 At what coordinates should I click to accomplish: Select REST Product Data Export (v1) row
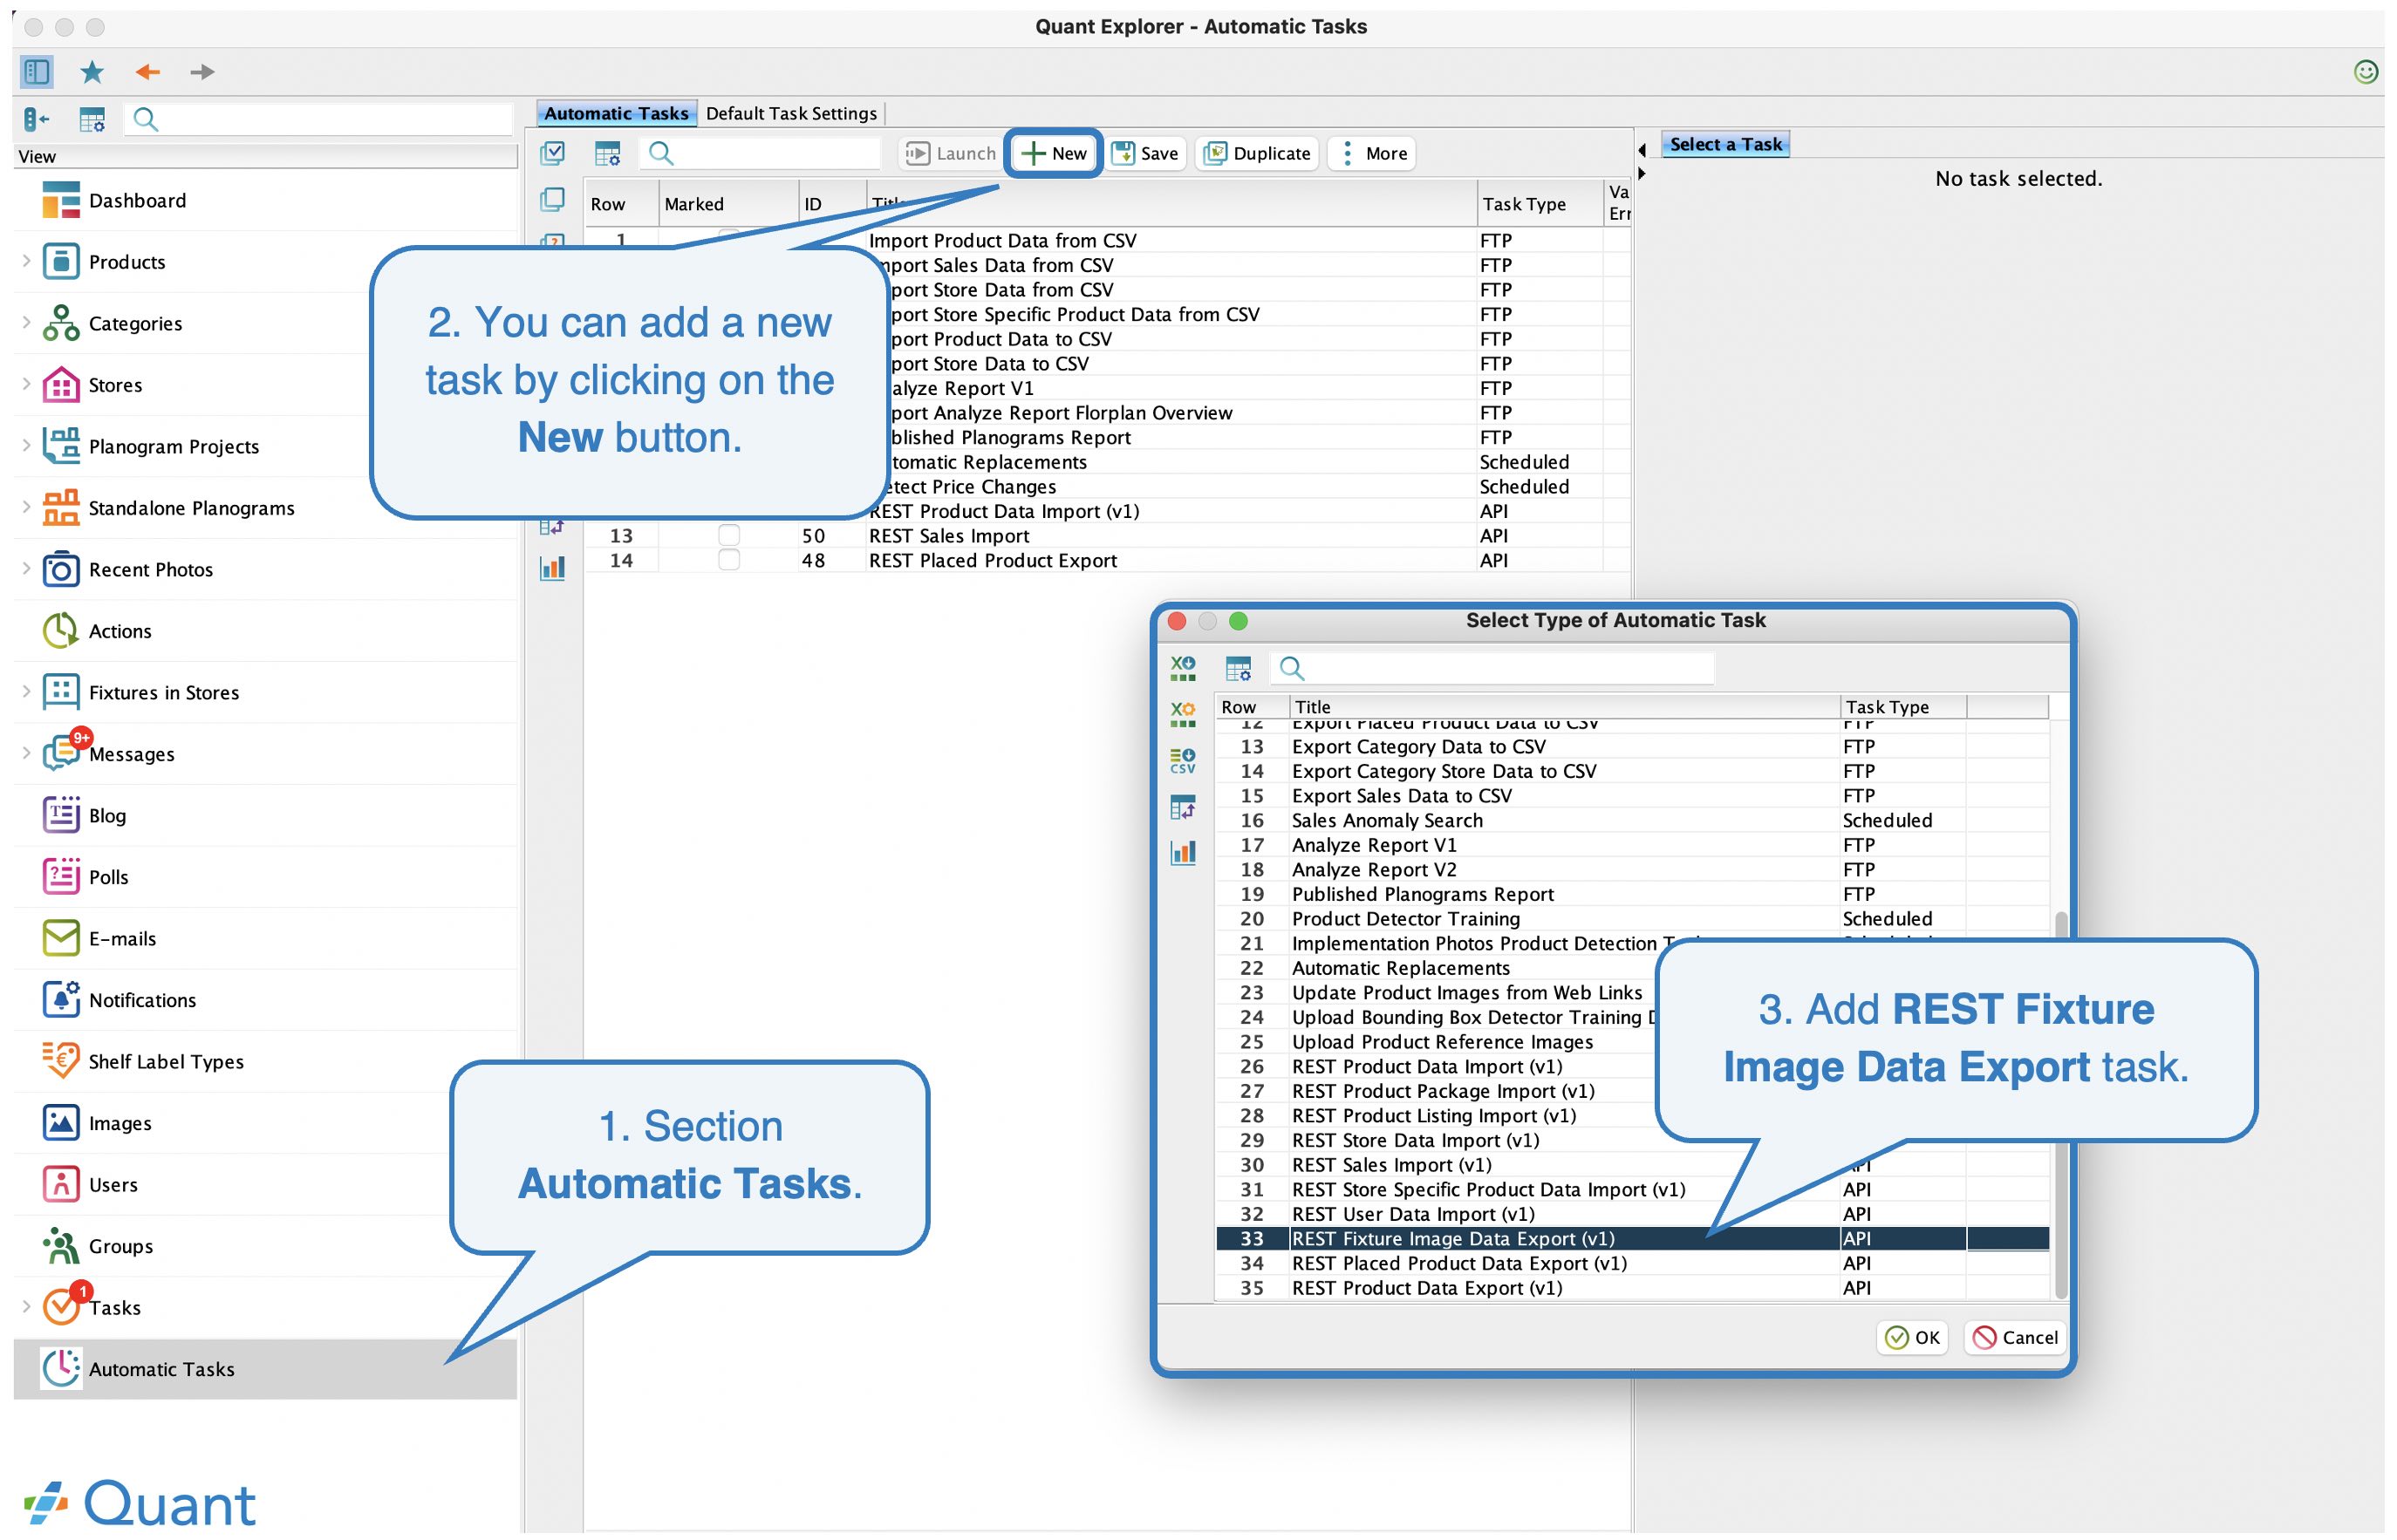[1631, 1288]
